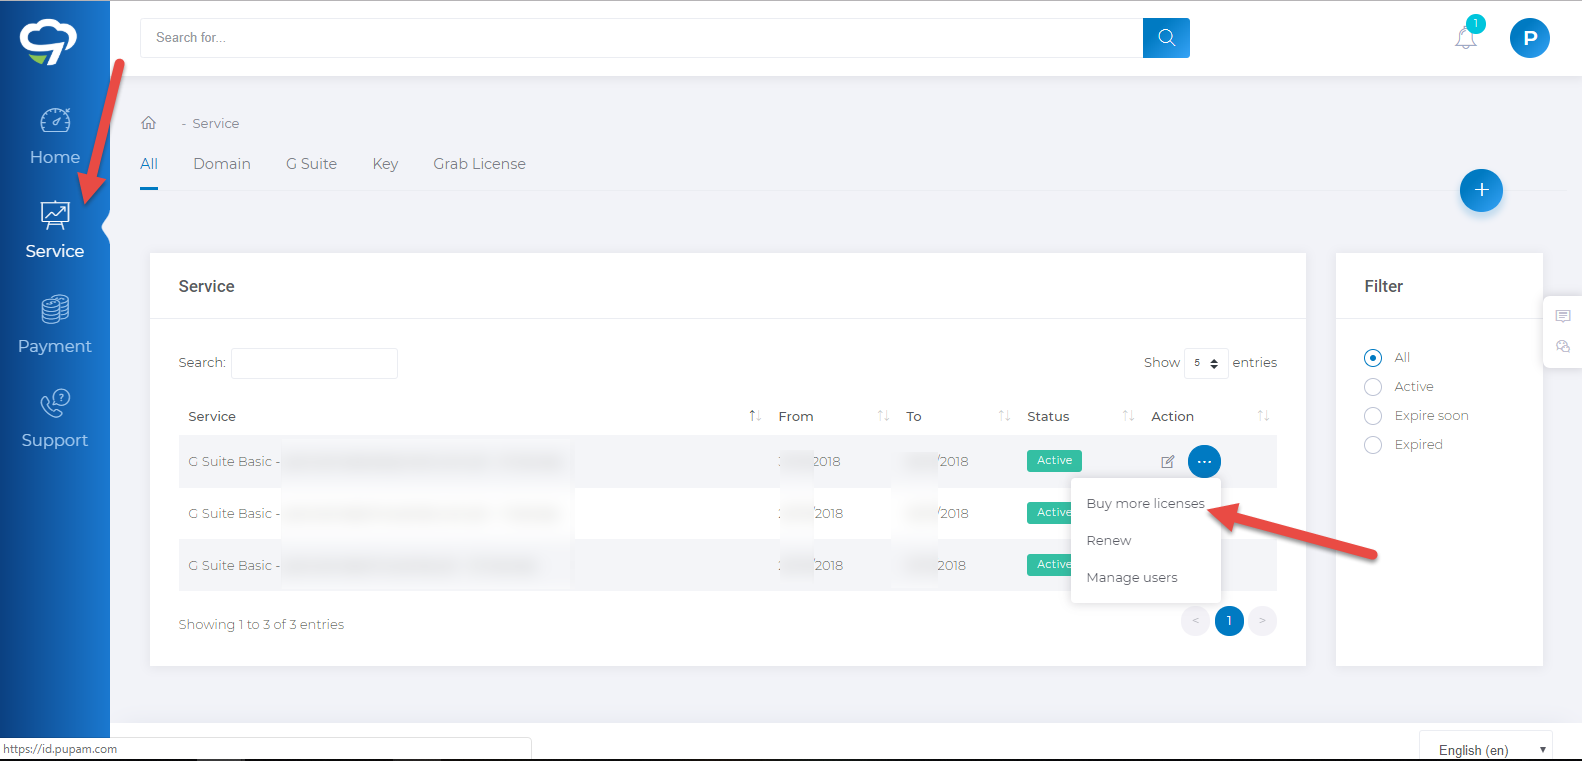
Task: Click the Filter panel heading
Action: [x=1383, y=286]
